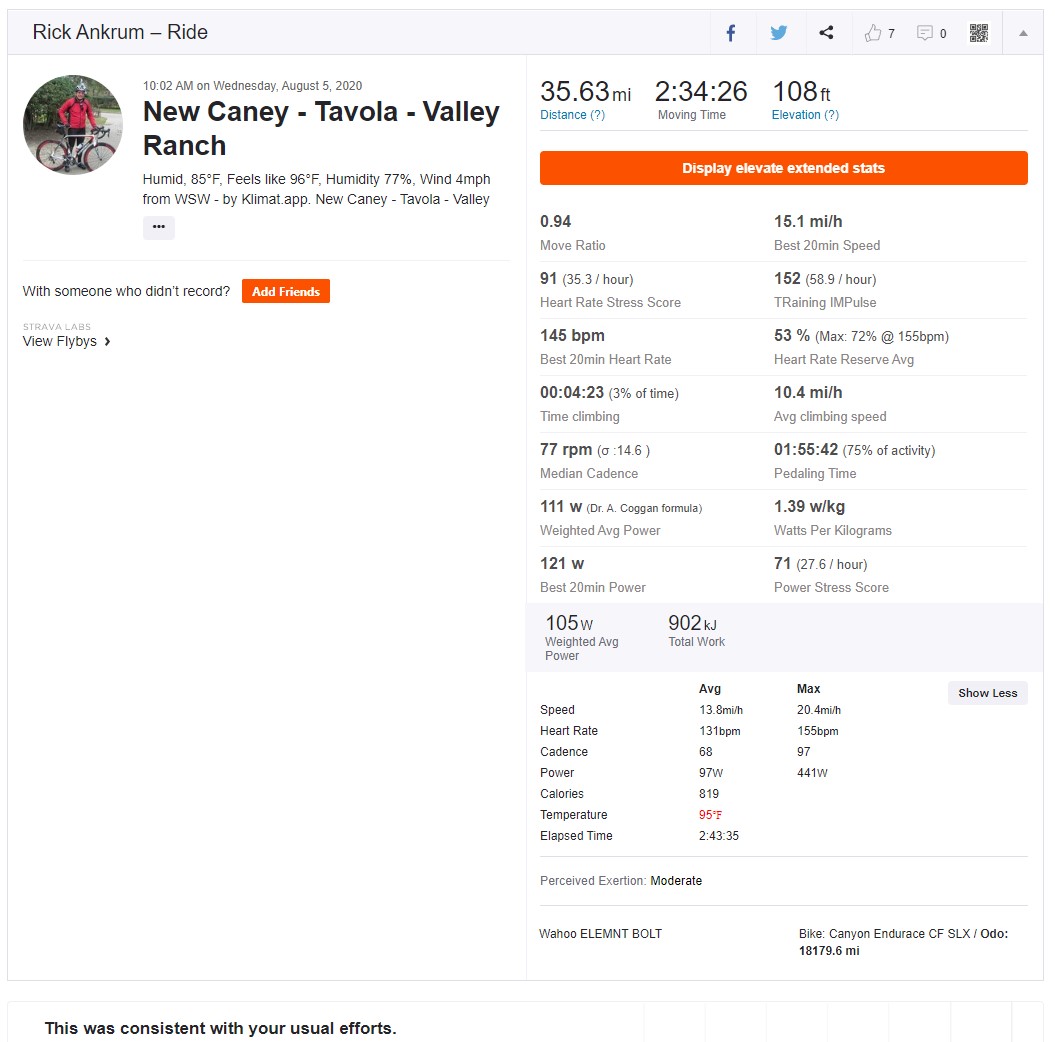Click the View Flybys chevron arrow
Viewport: 1055px width, 1042px height.
[x=107, y=342]
